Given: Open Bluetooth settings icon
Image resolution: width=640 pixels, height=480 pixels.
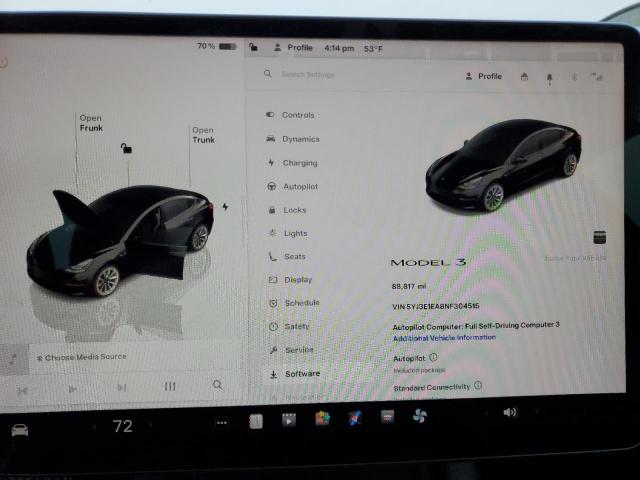Looking at the screenshot, I should click(x=574, y=77).
